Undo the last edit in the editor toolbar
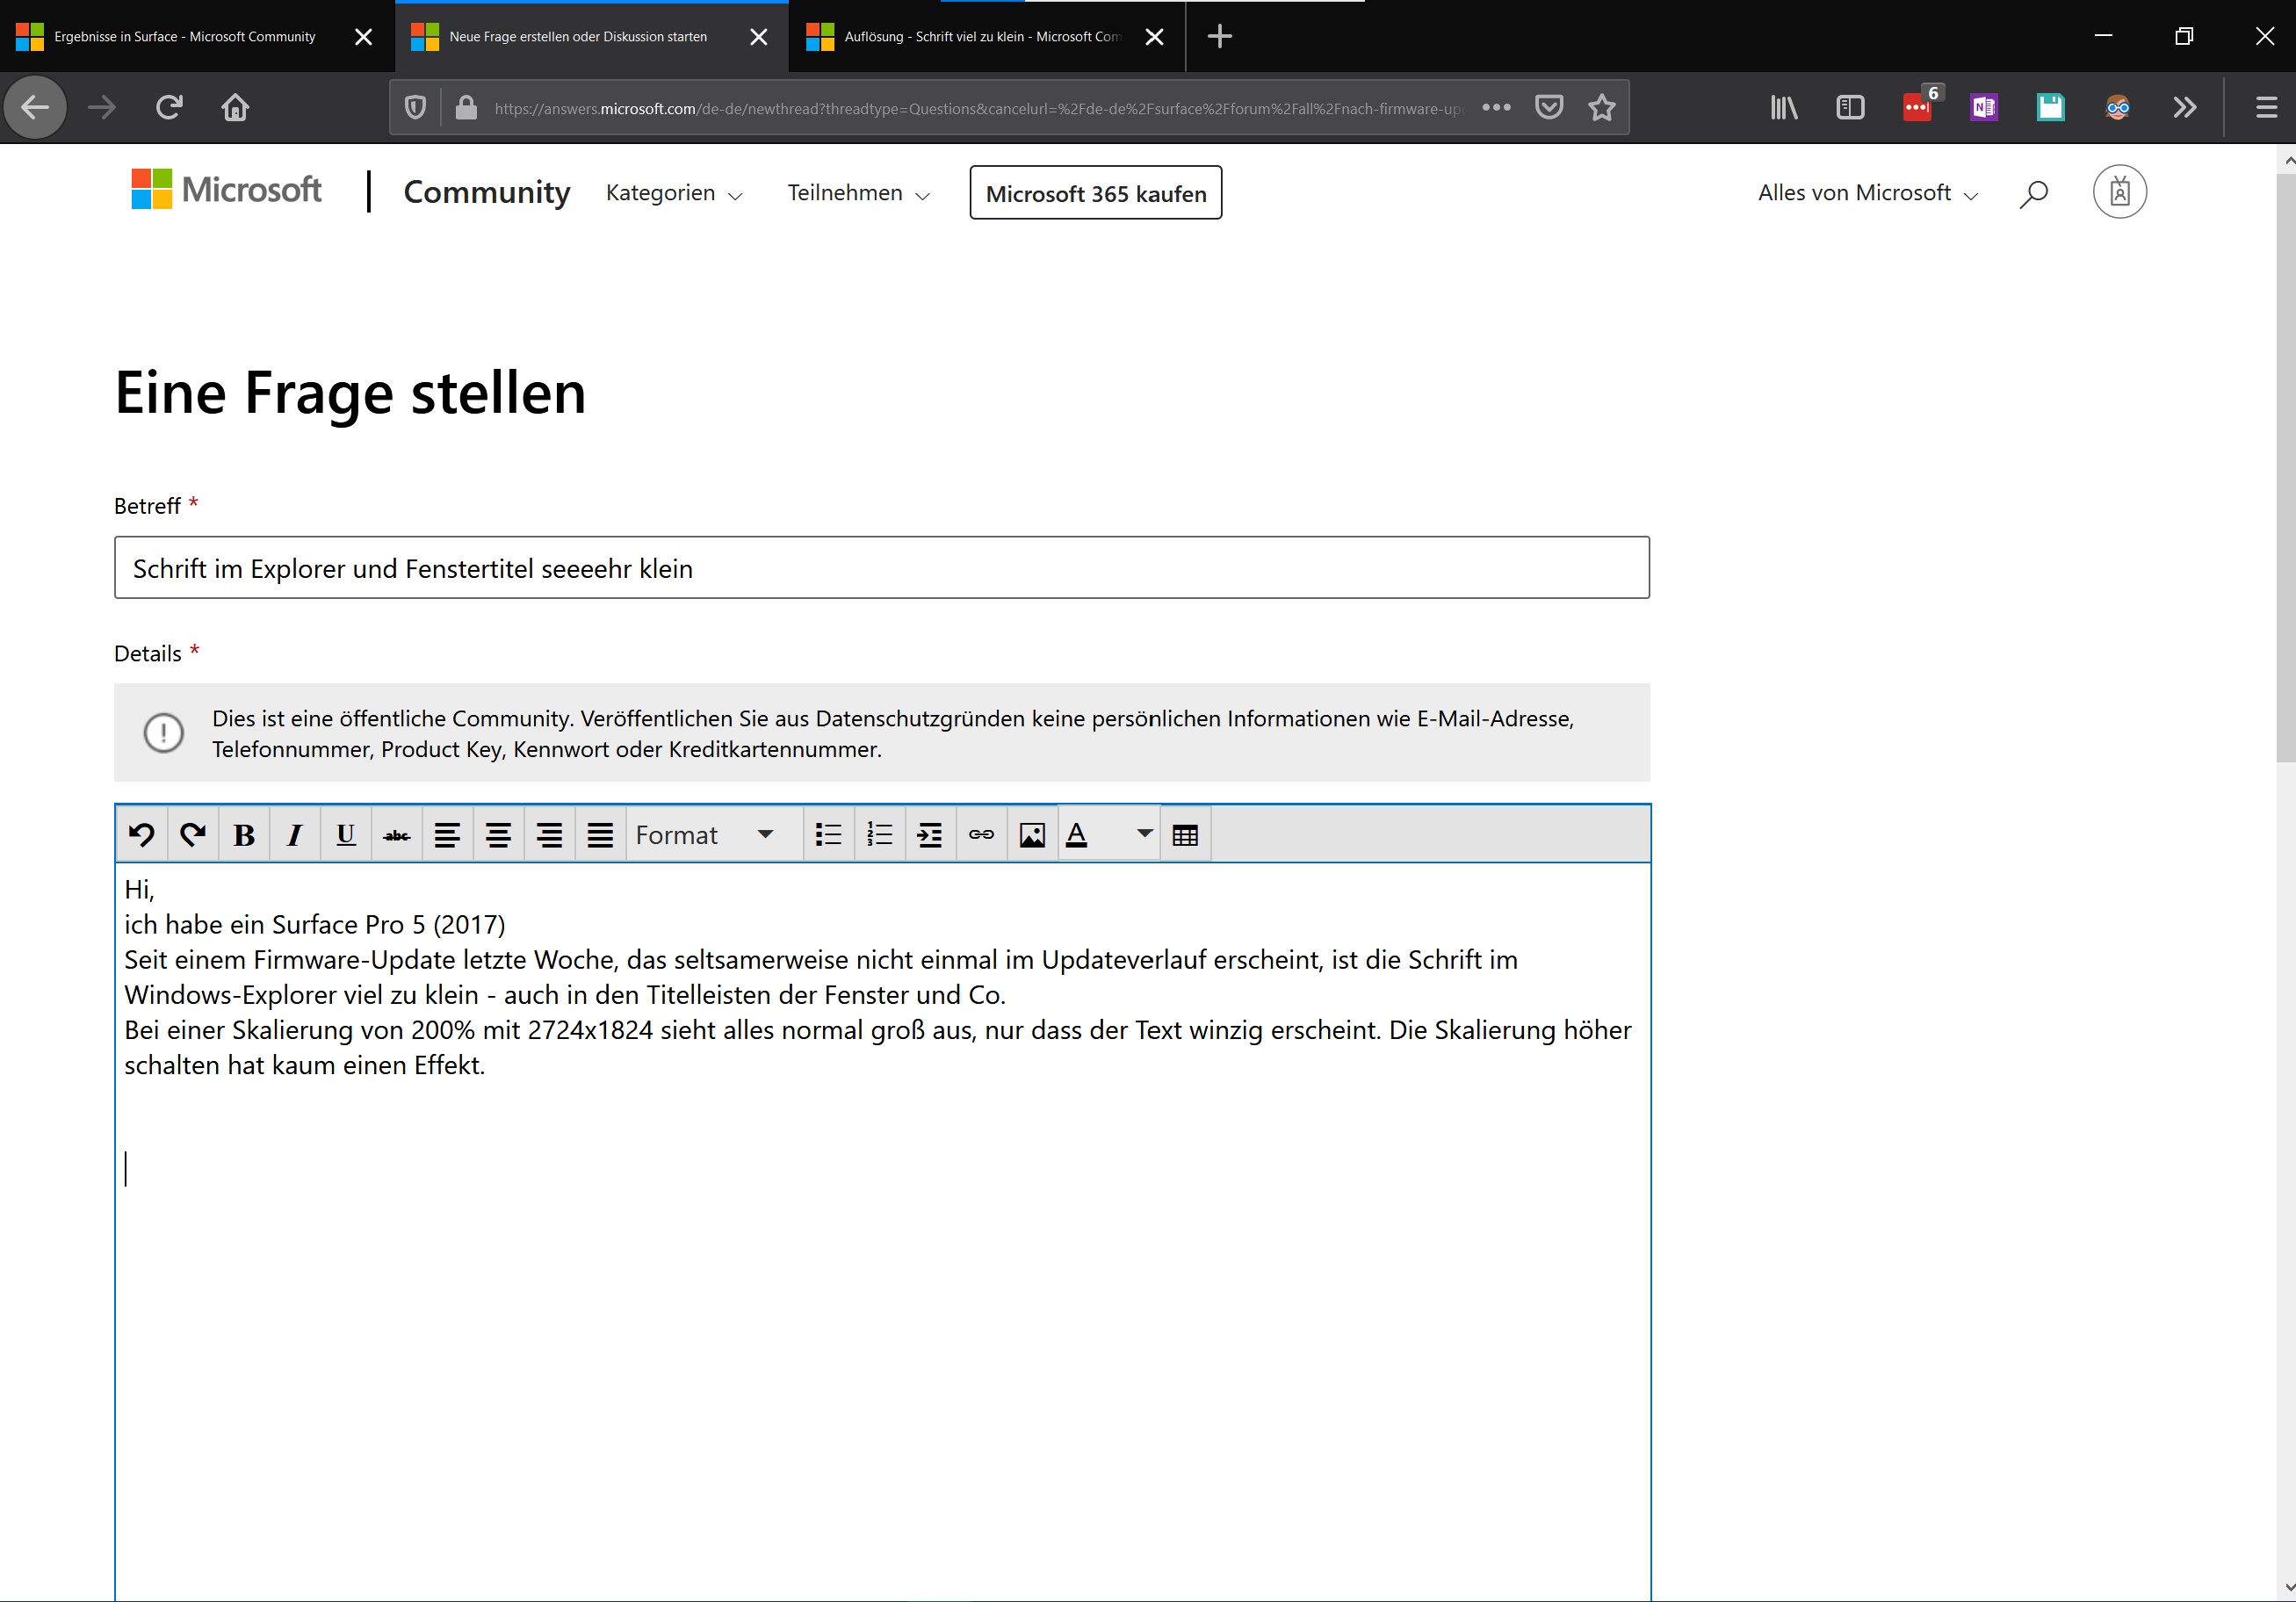 (x=142, y=834)
